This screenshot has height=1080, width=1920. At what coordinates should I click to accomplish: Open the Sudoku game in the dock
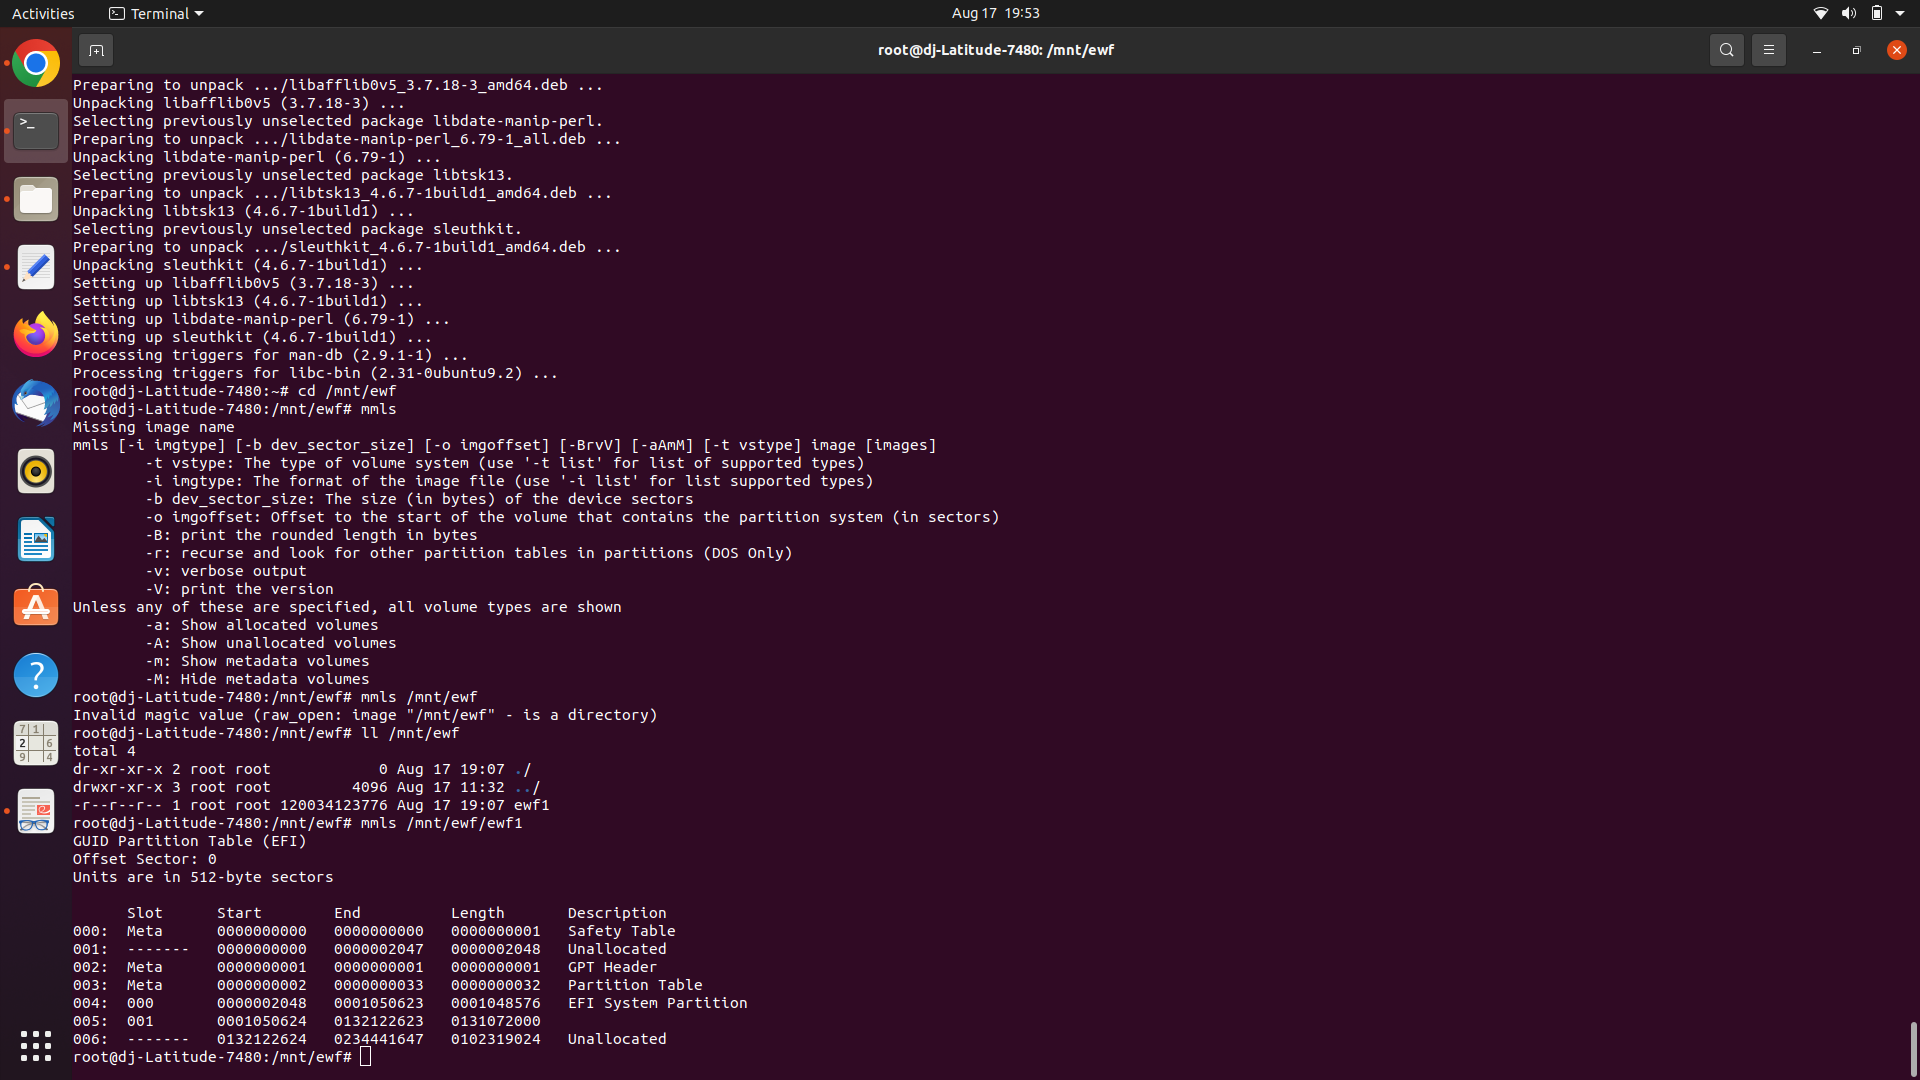[x=36, y=743]
